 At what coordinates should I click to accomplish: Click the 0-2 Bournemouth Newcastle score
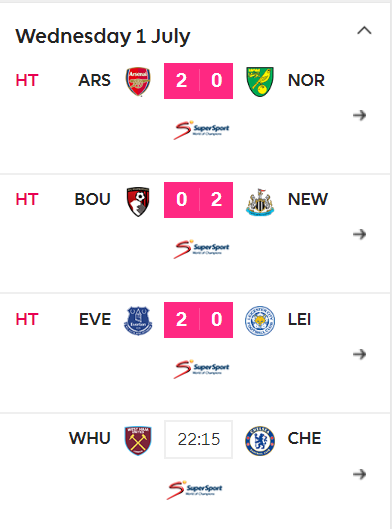pyautogui.click(x=198, y=200)
